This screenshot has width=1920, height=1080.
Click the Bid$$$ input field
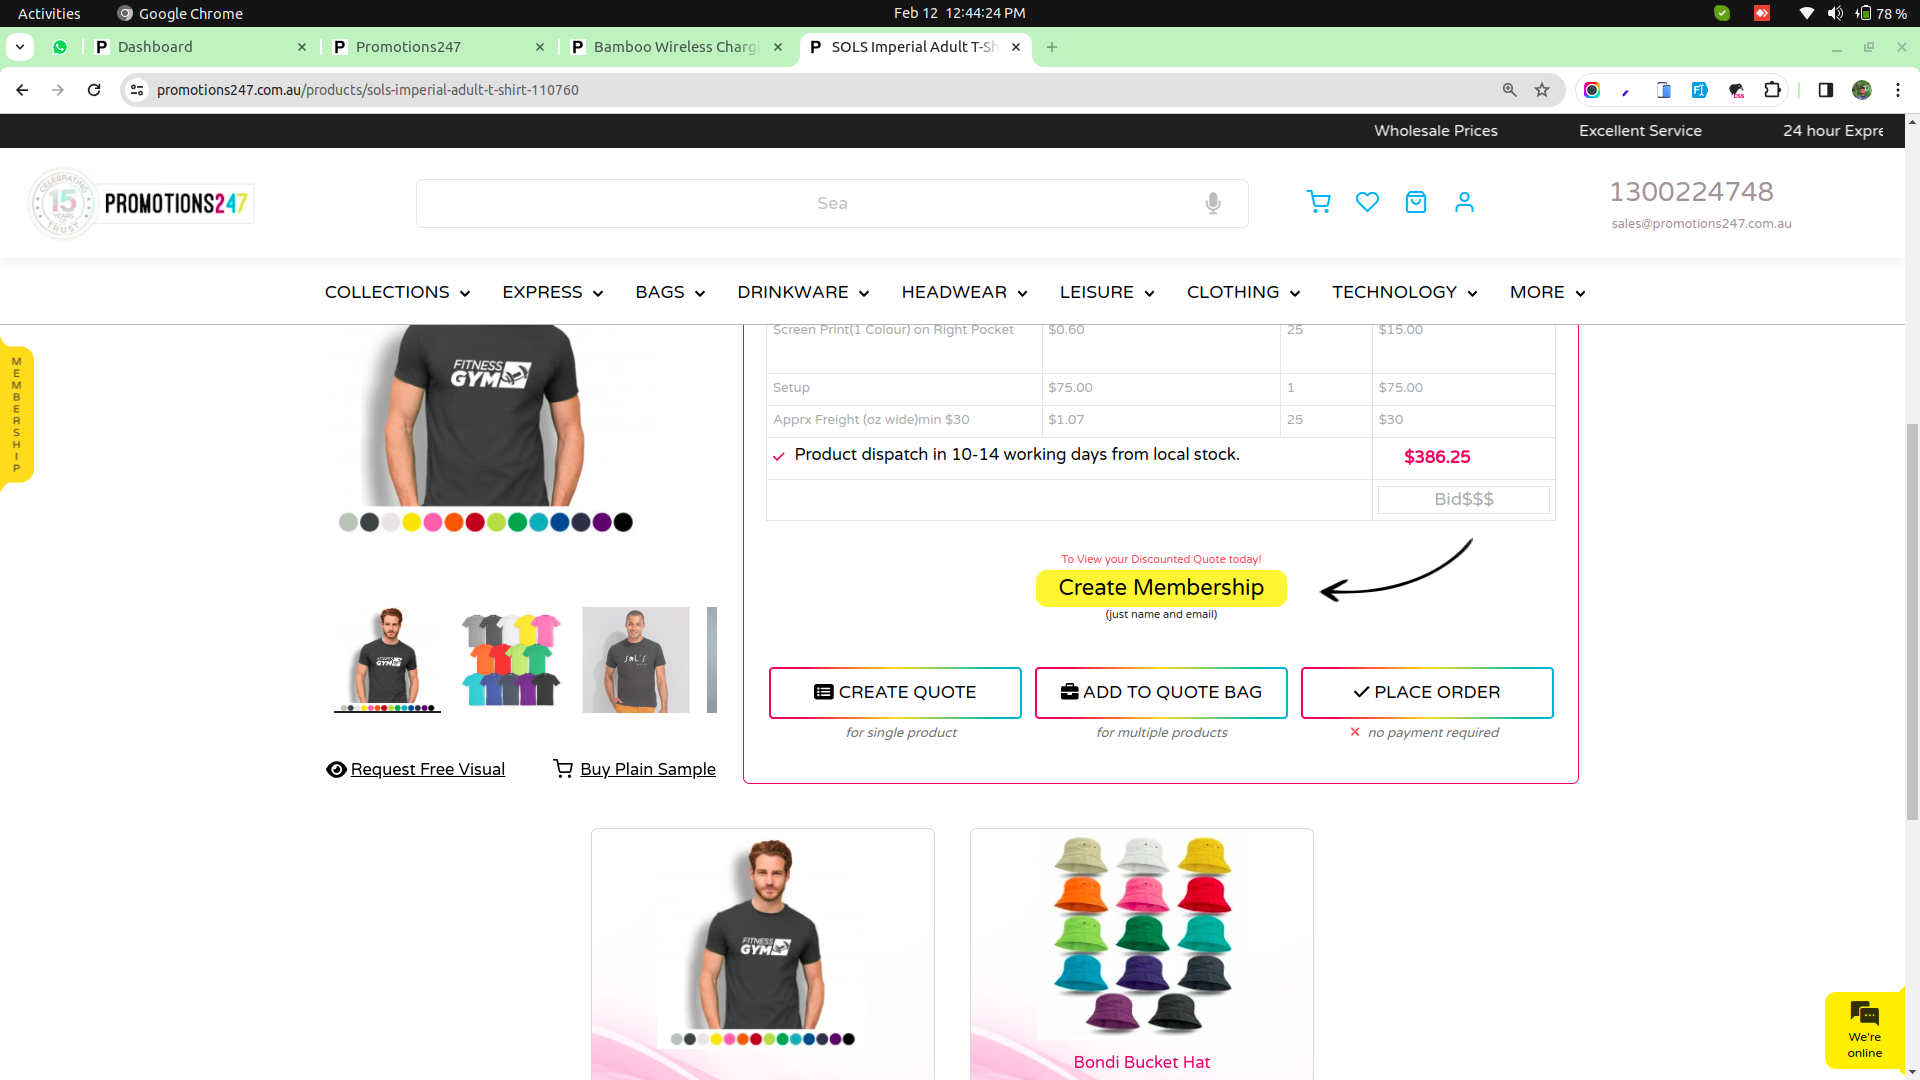pos(1463,499)
